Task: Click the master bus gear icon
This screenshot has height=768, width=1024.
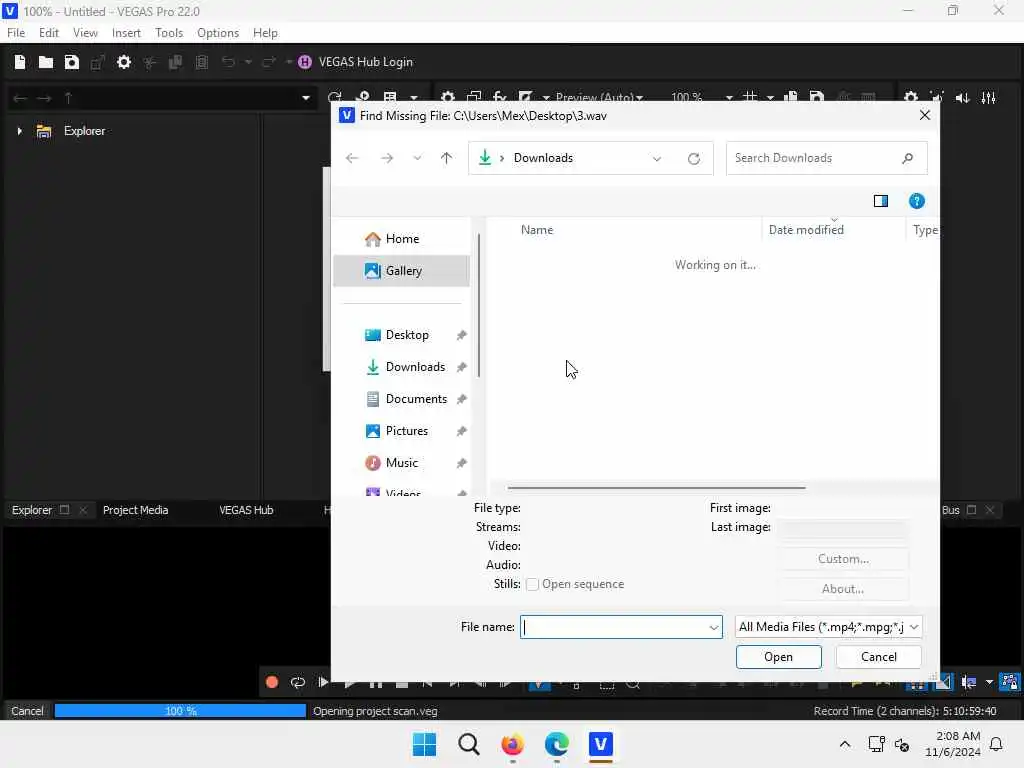Action: [x=910, y=97]
